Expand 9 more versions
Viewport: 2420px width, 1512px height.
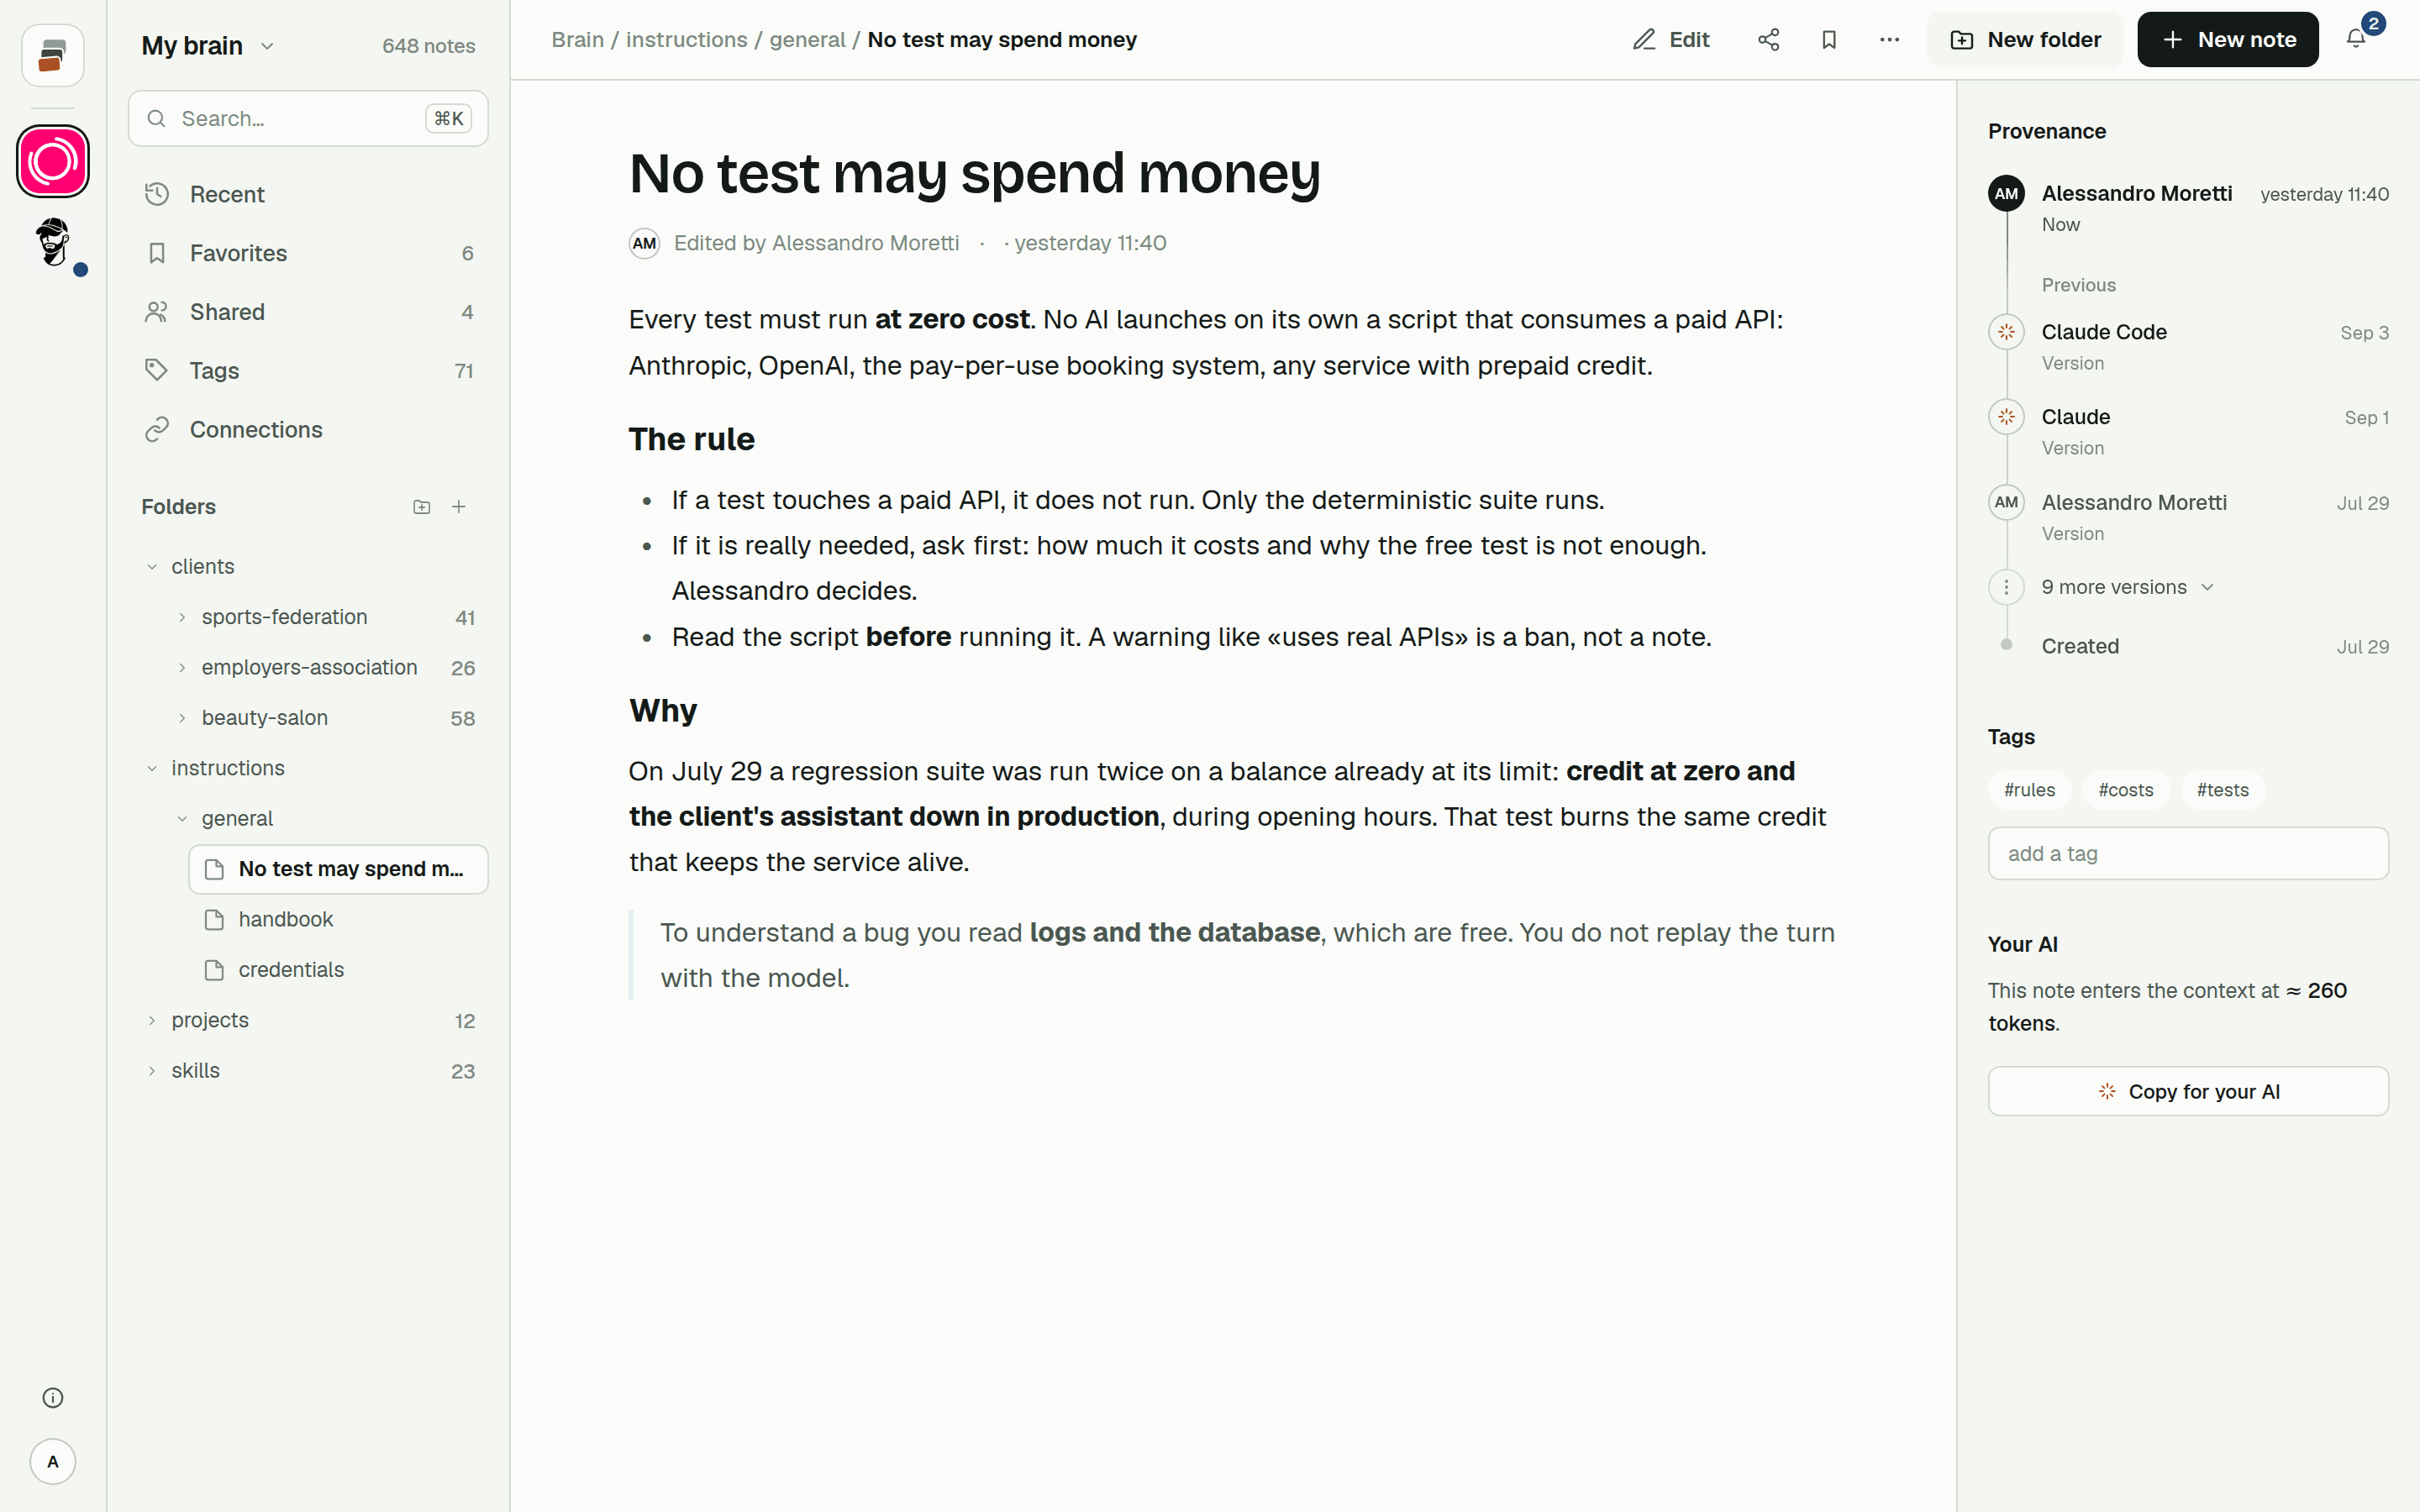coord(2127,587)
